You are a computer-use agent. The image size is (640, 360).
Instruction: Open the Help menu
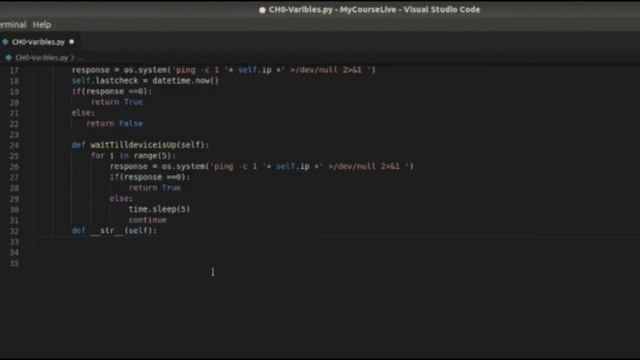42,25
